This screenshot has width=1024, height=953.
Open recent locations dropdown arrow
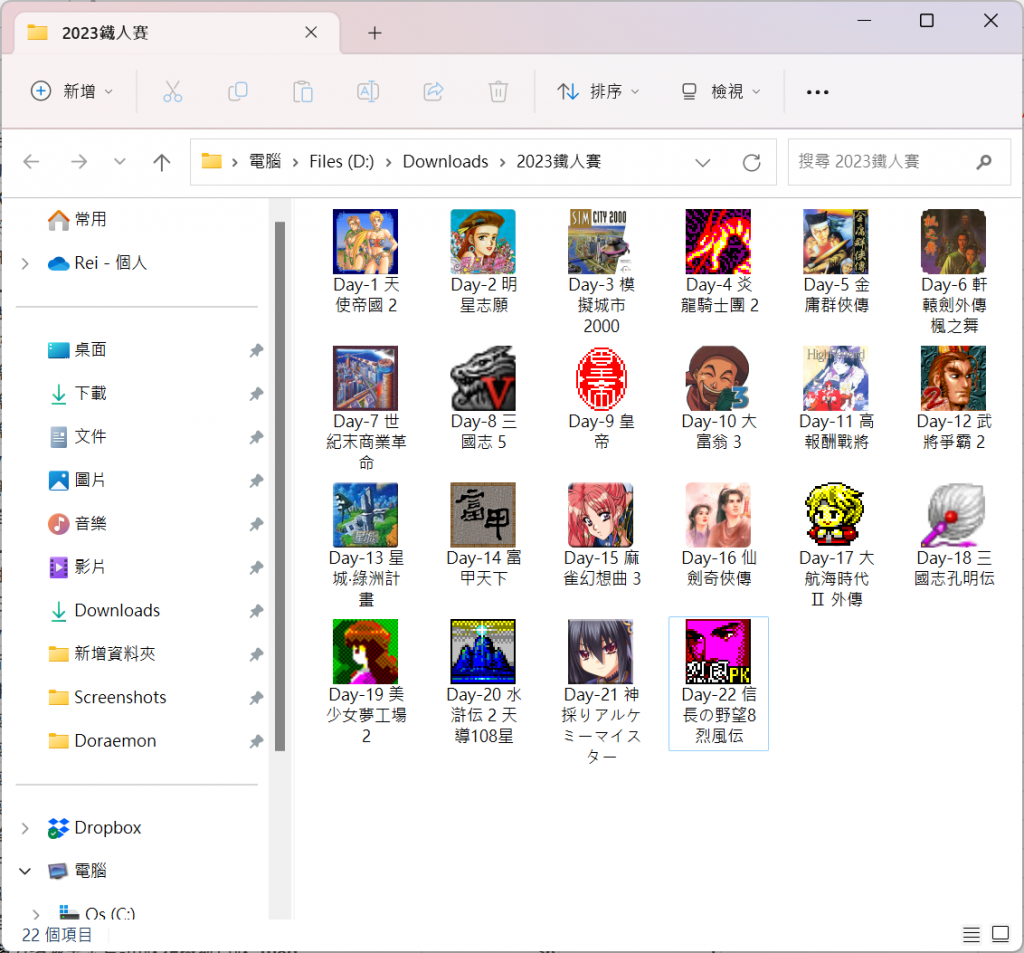click(120, 161)
